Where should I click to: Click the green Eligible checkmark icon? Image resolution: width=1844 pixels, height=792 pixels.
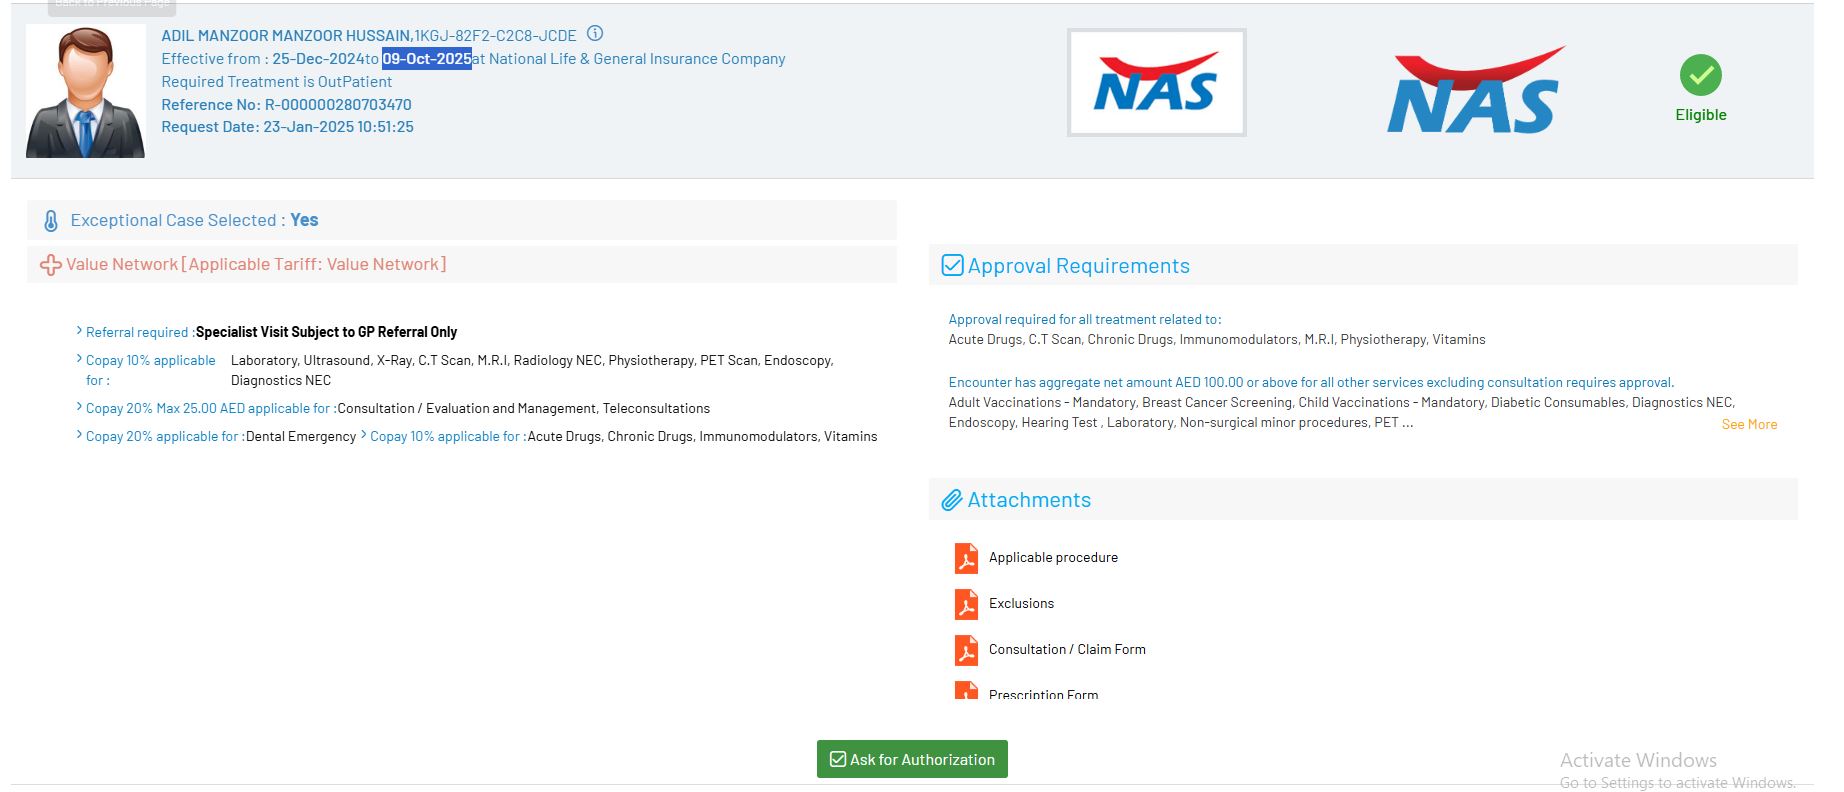[1700, 75]
